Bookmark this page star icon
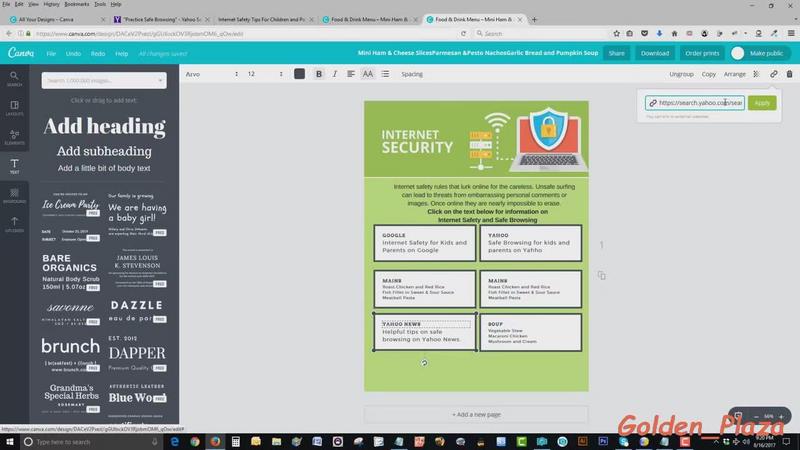The width and height of the screenshot is (800, 450). click(616, 34)
